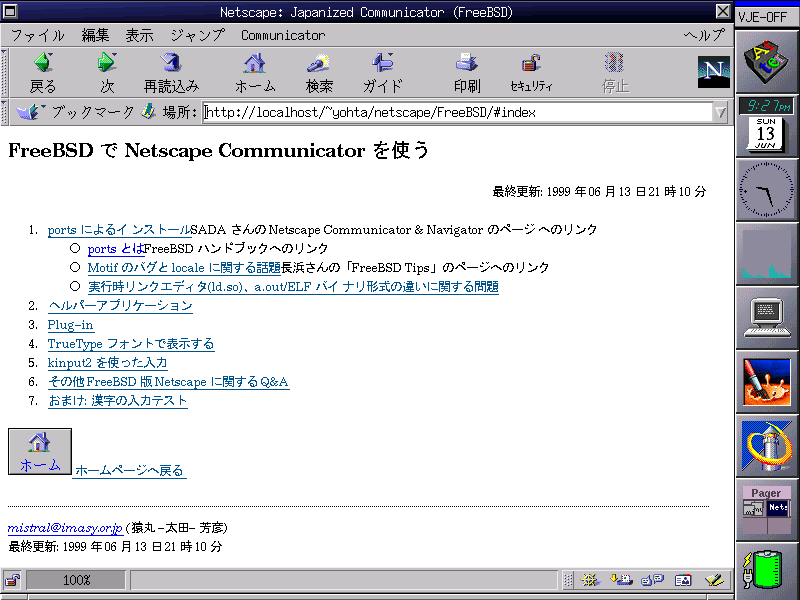Click the house image button labeled ホーム
800x600 pixels.
coord(40,452)
